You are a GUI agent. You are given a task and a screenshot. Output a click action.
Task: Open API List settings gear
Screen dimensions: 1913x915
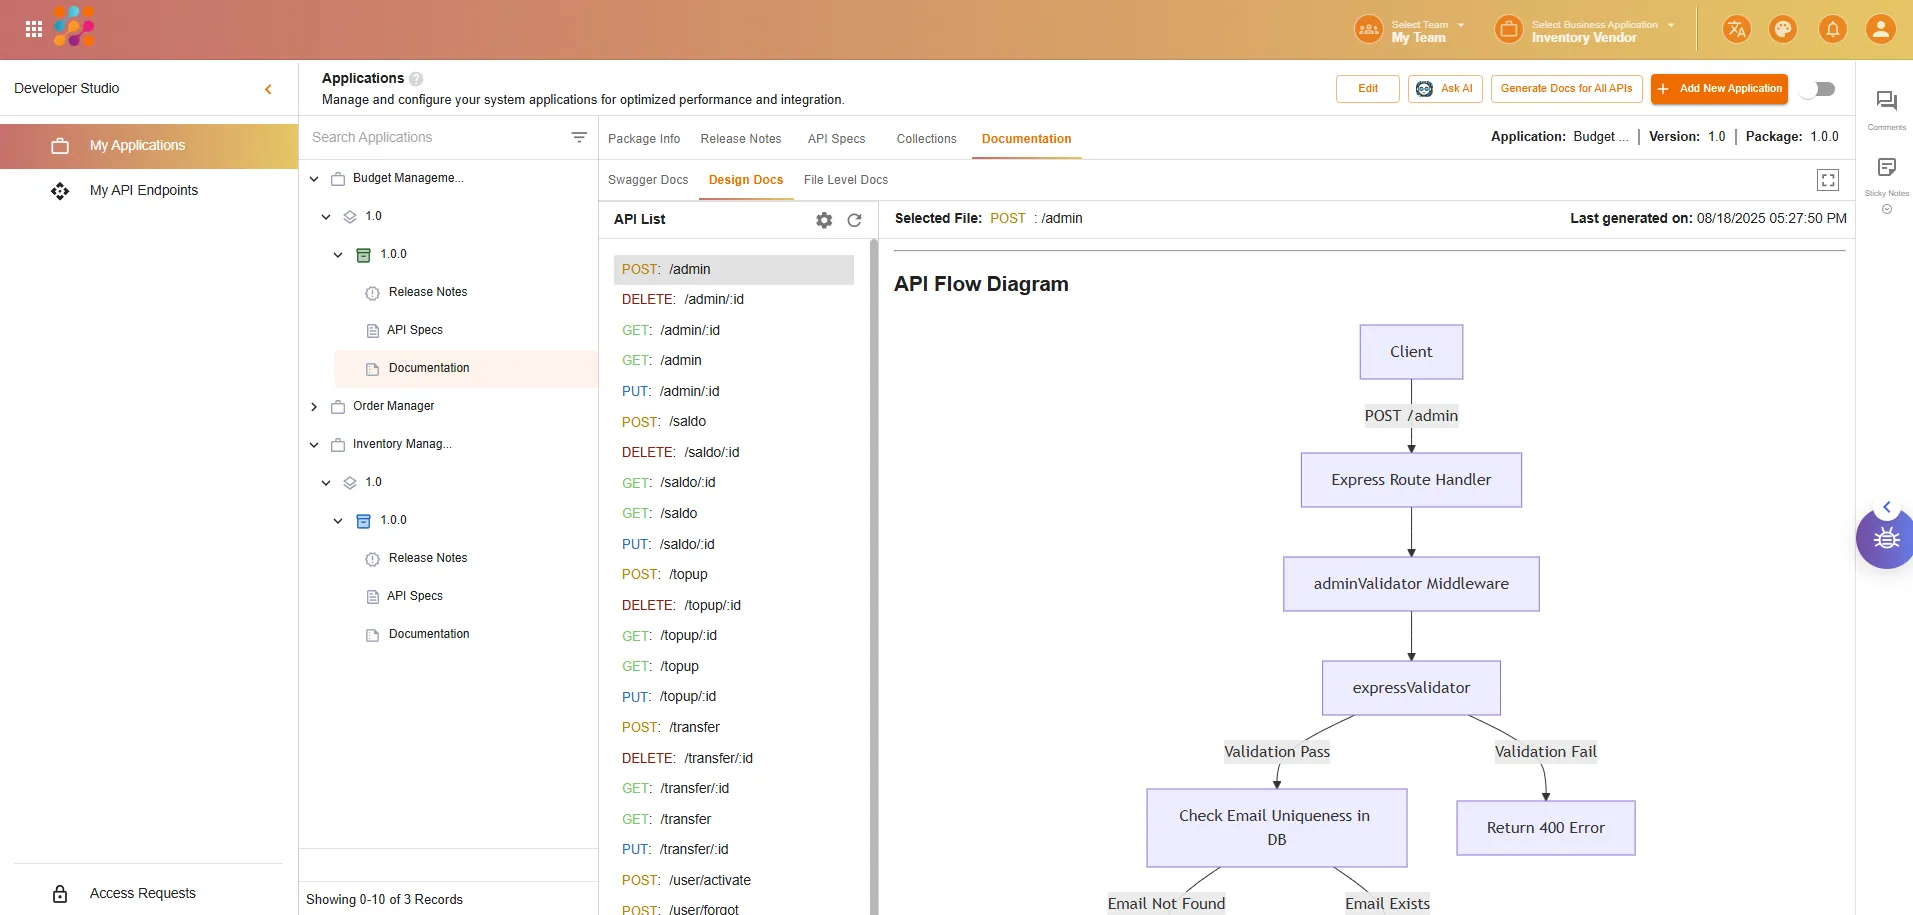point(824,220)
